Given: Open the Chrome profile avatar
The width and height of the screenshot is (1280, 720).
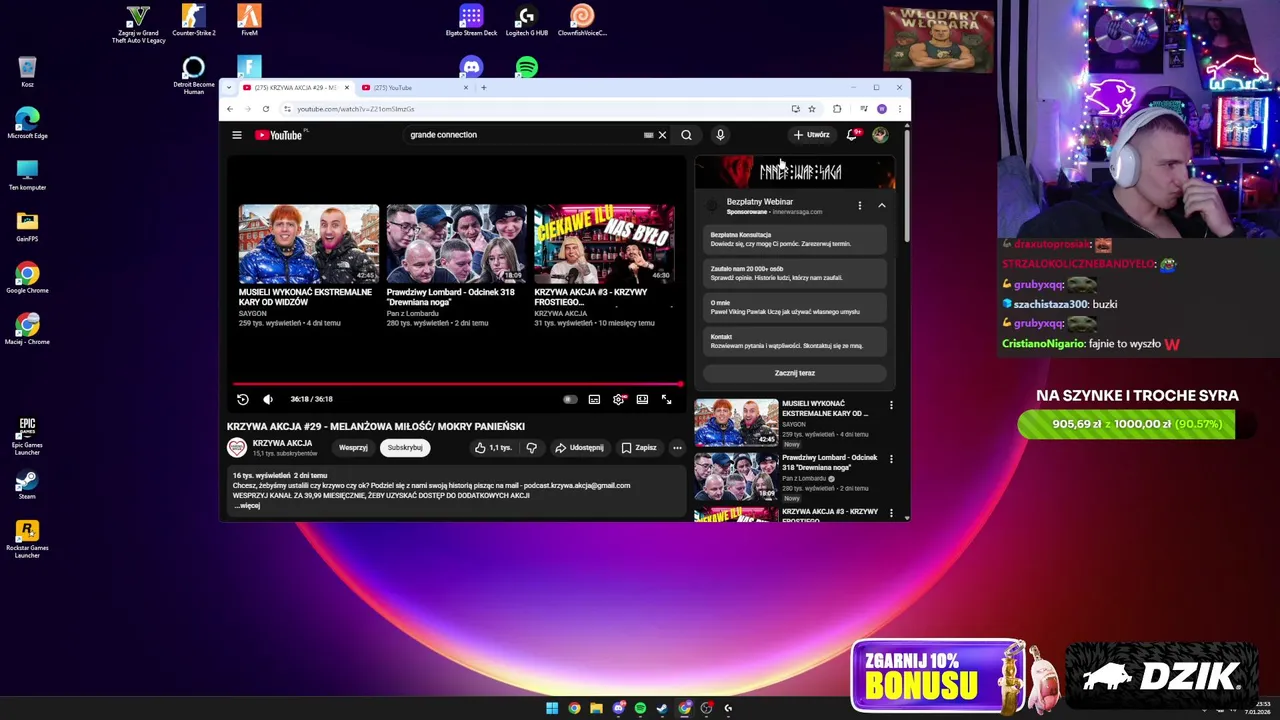Looking at the screenshot, I should (x=881, y=109).
